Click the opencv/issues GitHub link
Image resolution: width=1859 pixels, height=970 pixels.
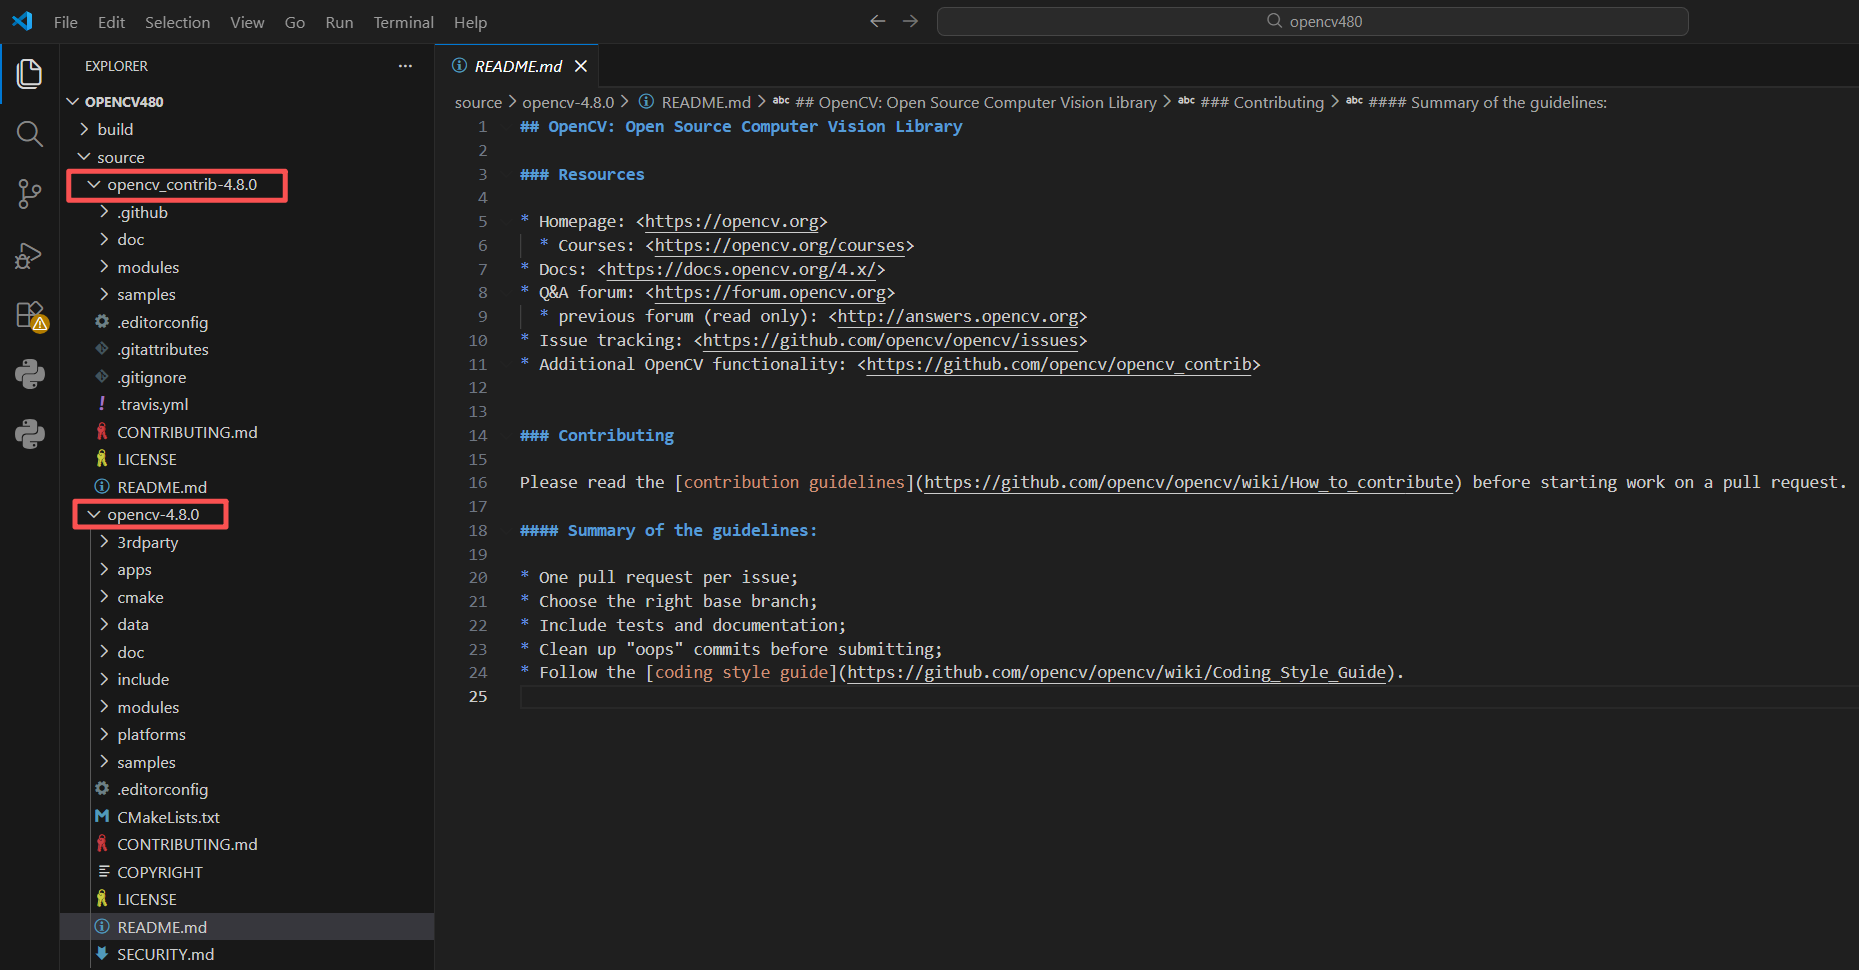(891, 340)
